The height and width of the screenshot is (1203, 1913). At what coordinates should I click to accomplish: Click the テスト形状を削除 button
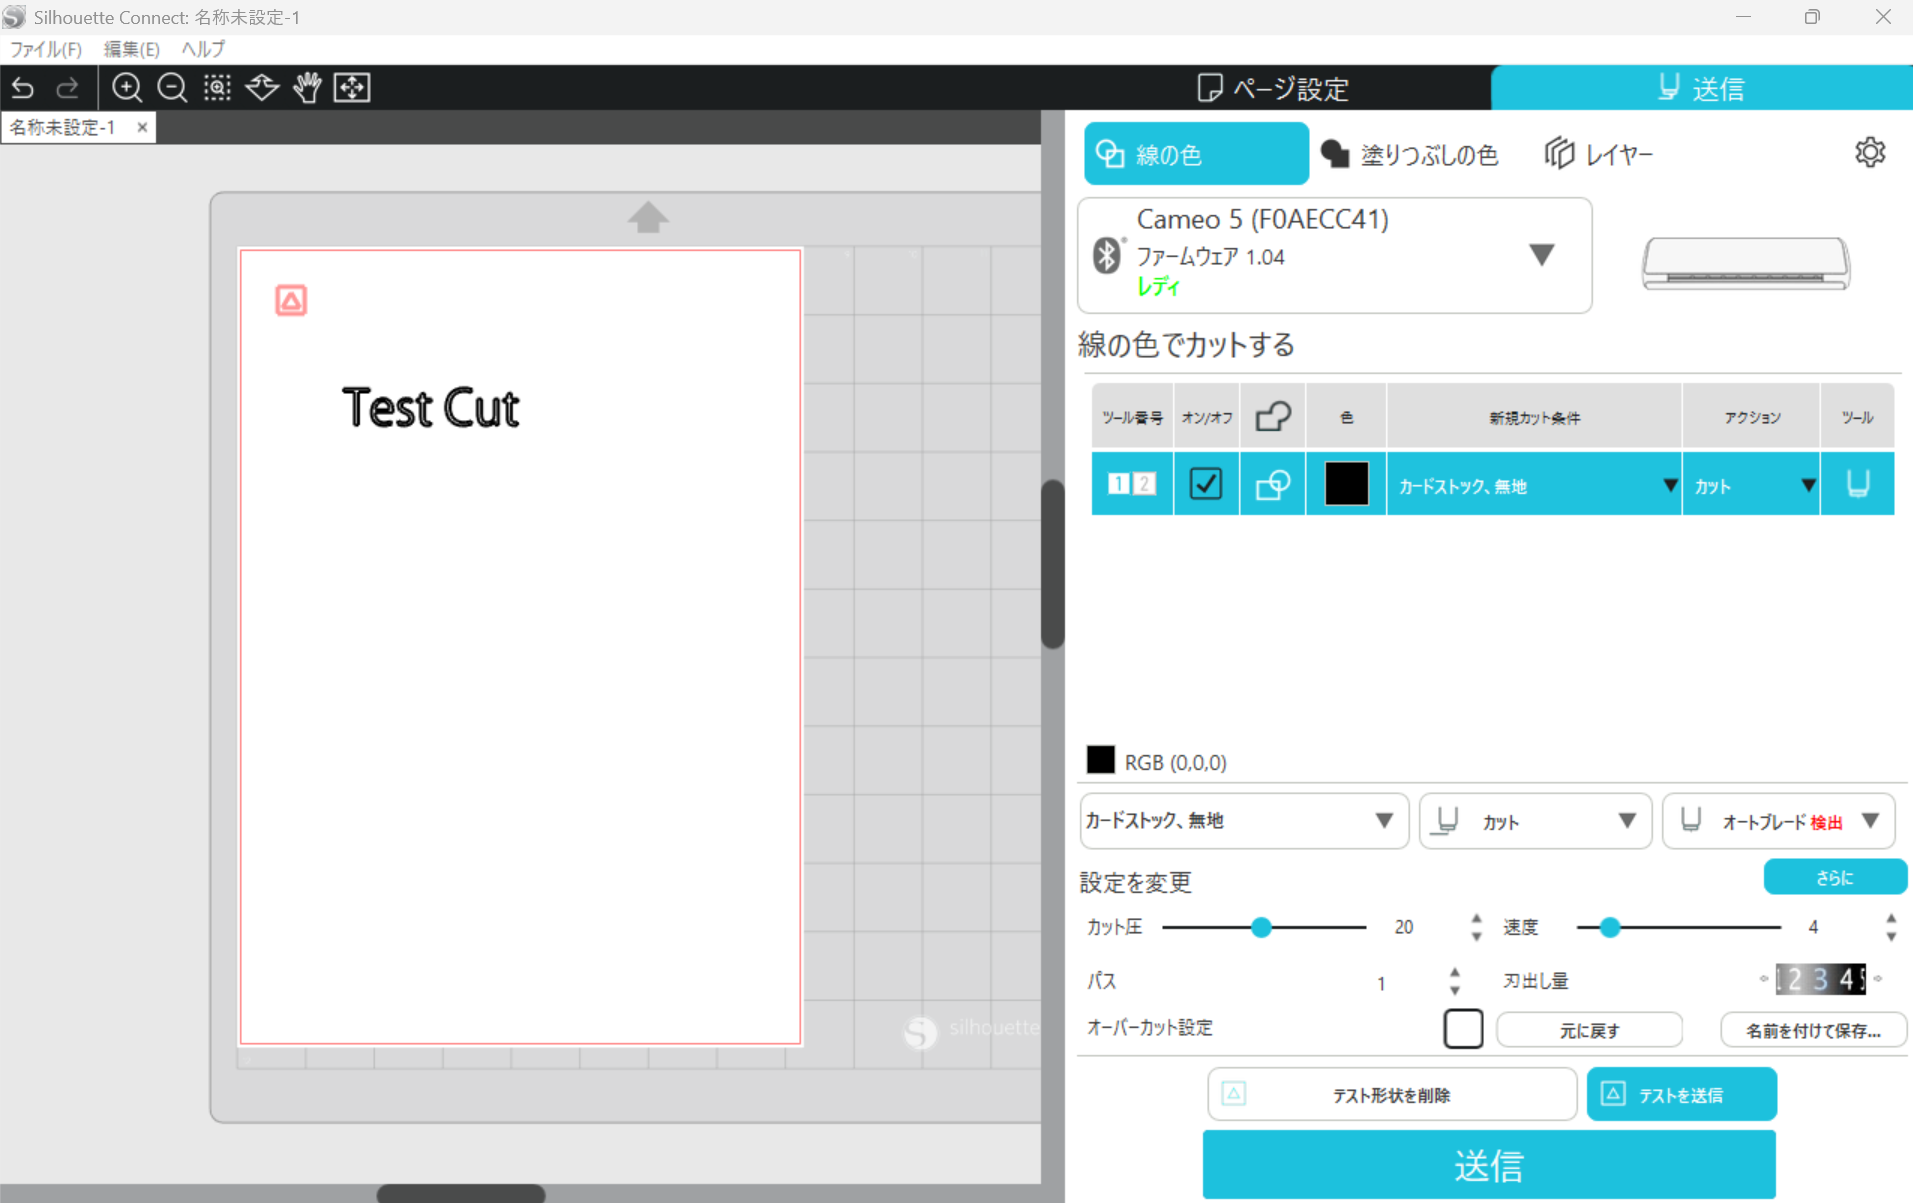tap(1391, 1095)
